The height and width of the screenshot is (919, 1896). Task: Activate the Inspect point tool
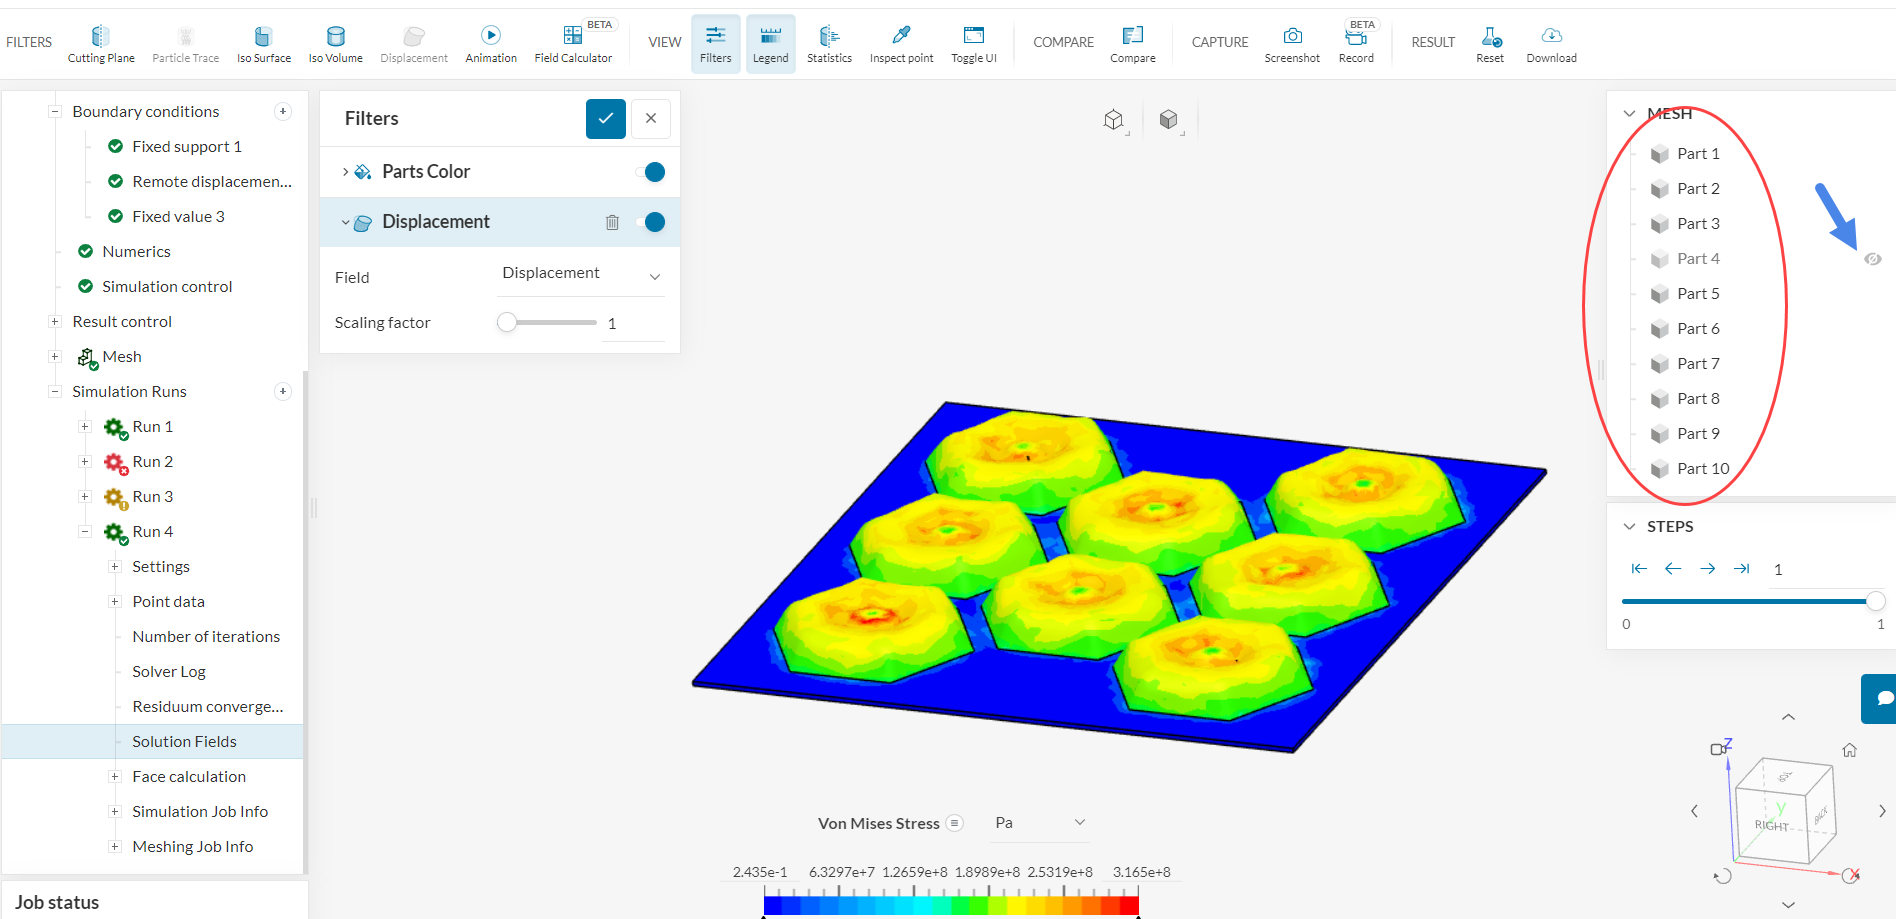[x=901, y=45]
